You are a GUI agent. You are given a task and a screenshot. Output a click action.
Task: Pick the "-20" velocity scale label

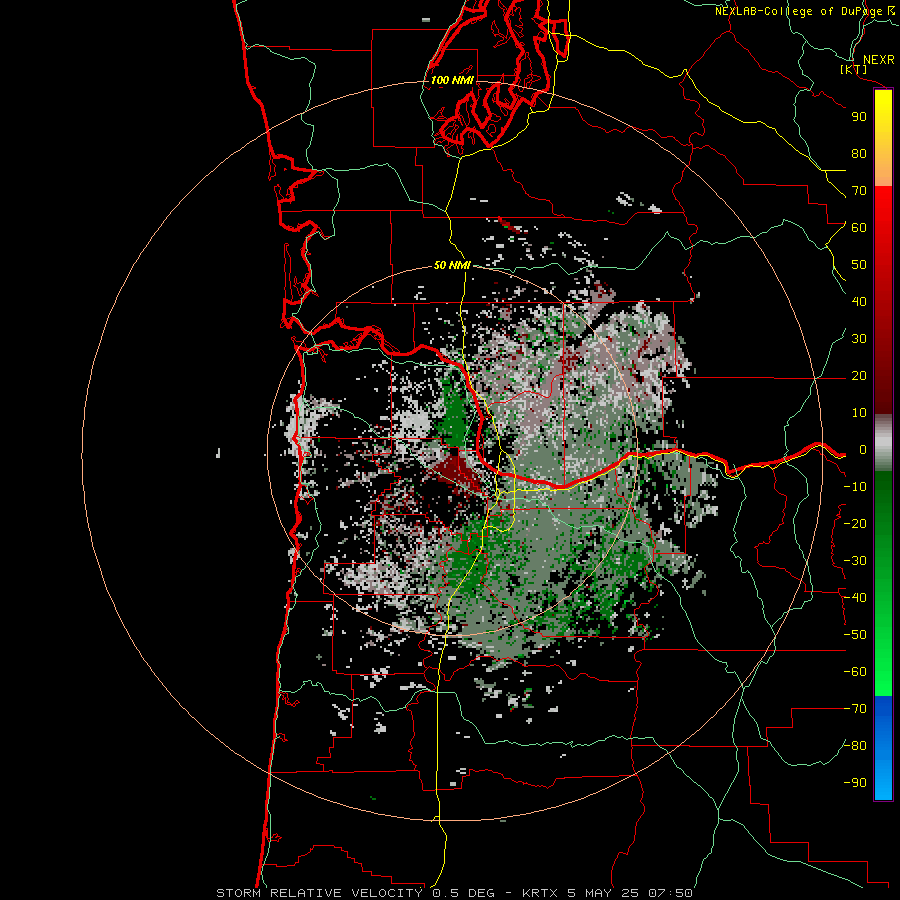(855, 524)
